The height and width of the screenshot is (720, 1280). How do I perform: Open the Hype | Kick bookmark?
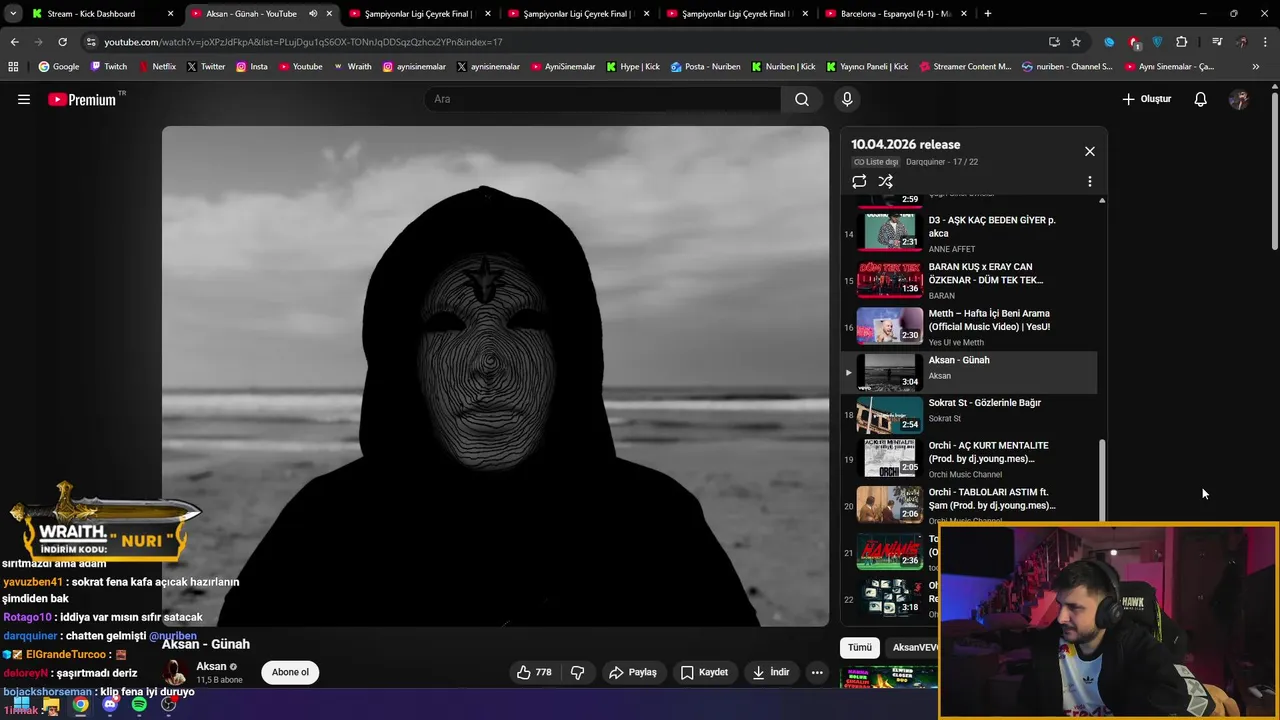(x=632, y=66)
